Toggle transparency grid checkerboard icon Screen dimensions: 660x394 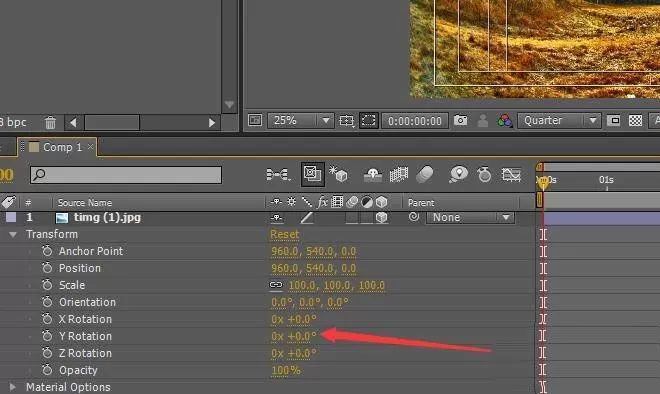pyautogui.click(x=635, y=121)
